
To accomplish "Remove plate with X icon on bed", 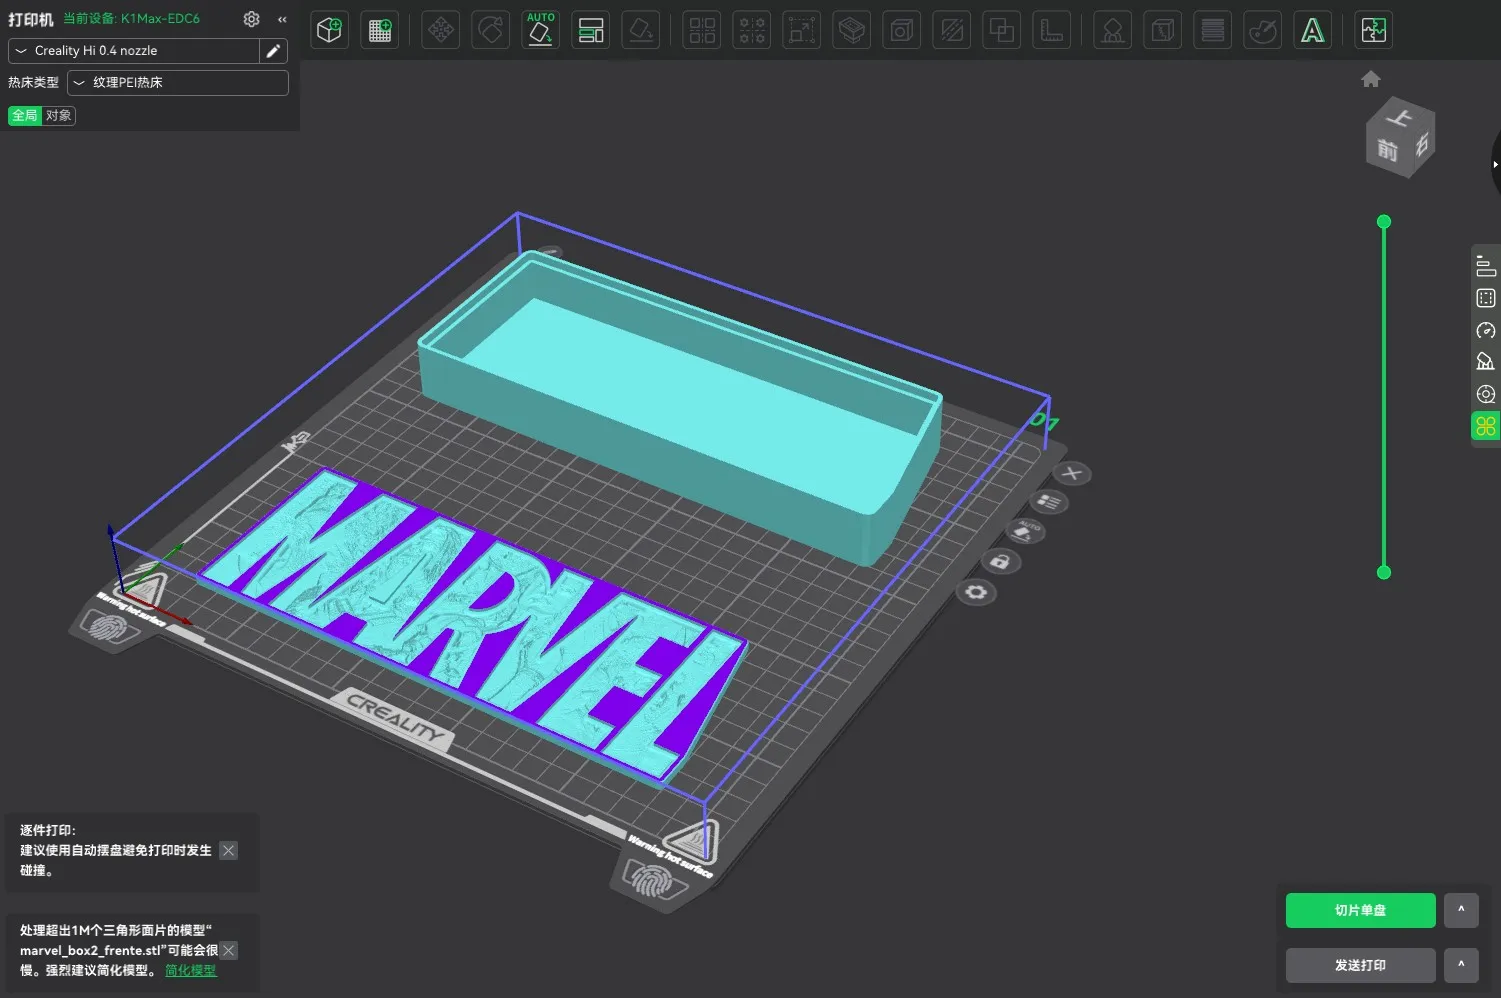I will pyautogui.click(x=1072, y=473).
